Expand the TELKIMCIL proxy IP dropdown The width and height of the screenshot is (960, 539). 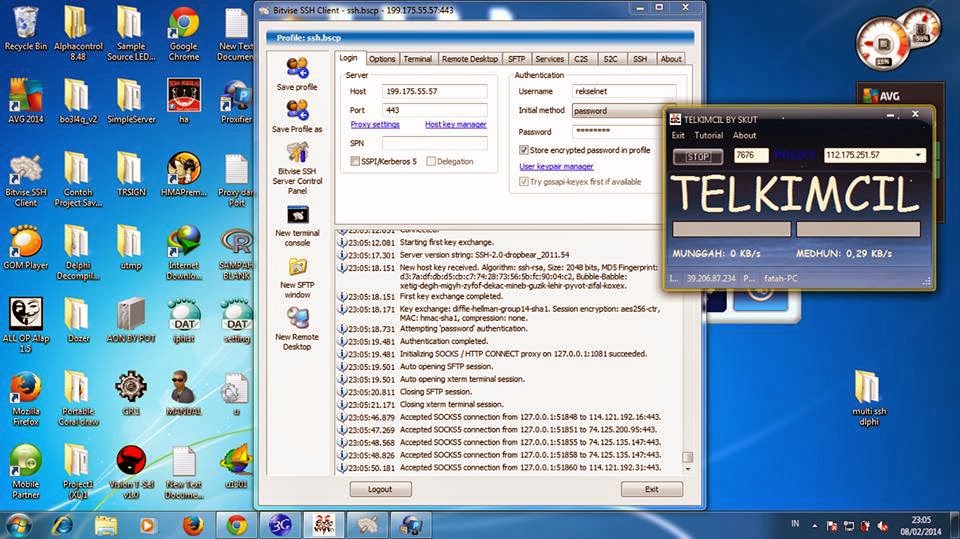[918, 155]
